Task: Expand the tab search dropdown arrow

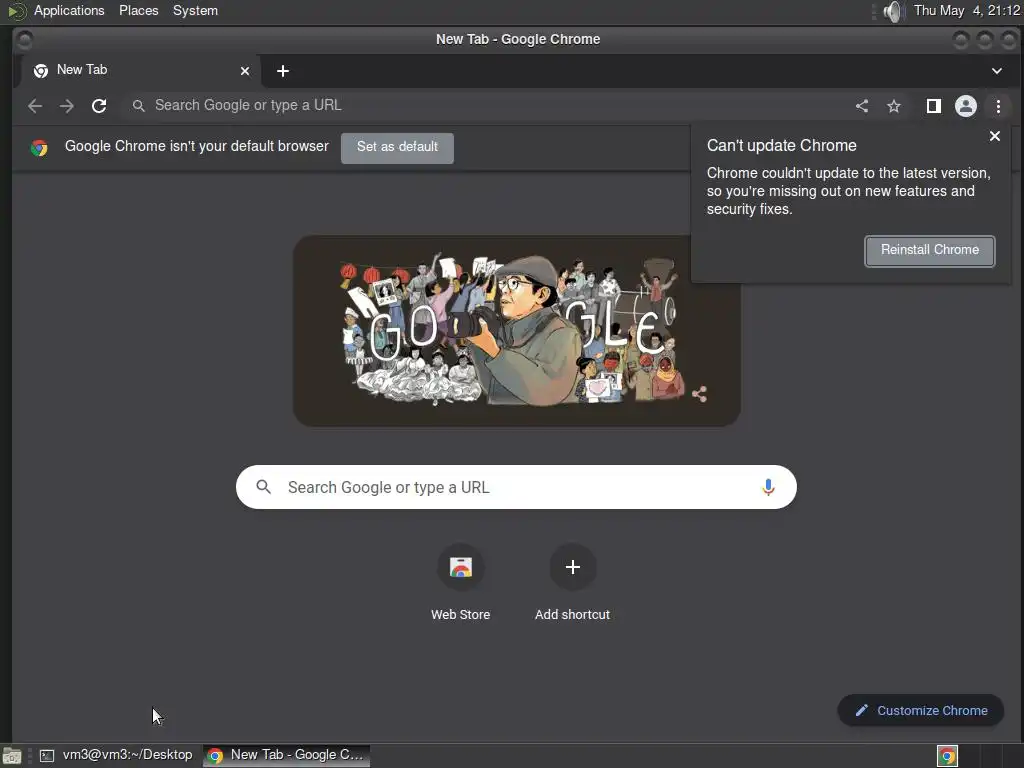Action: pos(997,71)
